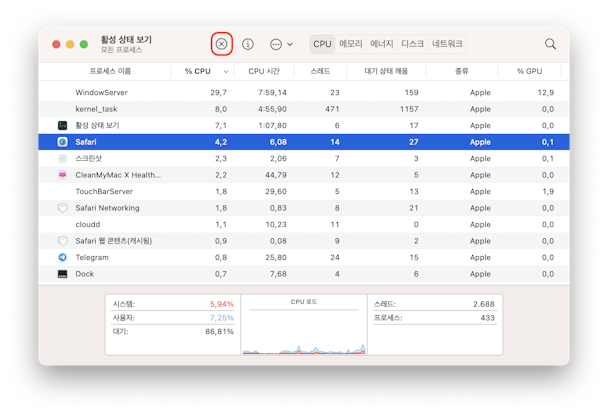
Task: Select the WindowServer process row
Action: click(304, 92)
